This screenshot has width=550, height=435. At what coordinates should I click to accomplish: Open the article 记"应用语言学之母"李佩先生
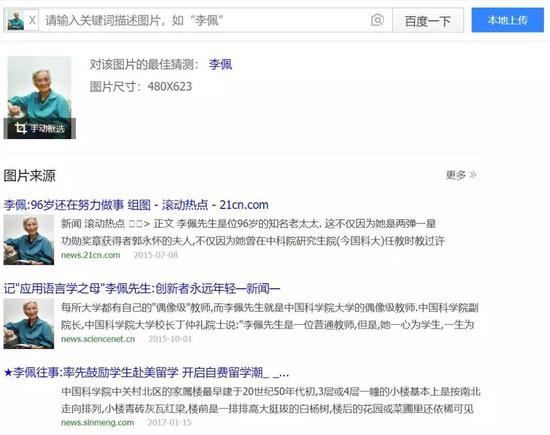(142, 289)
